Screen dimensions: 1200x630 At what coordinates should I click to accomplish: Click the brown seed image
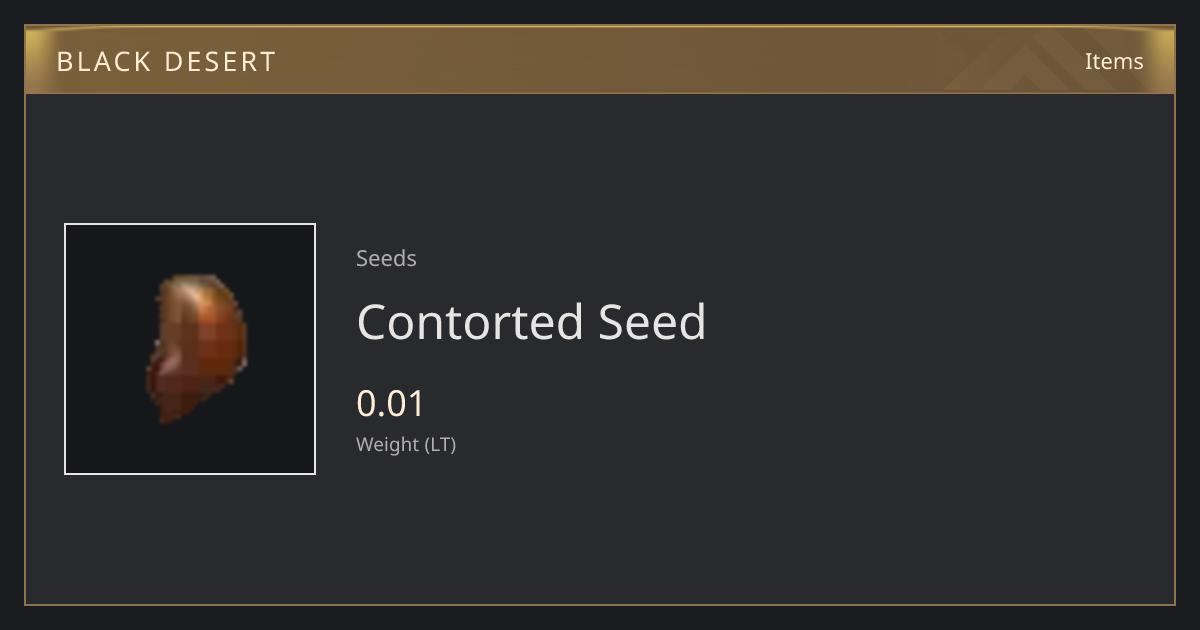[197, 347]
